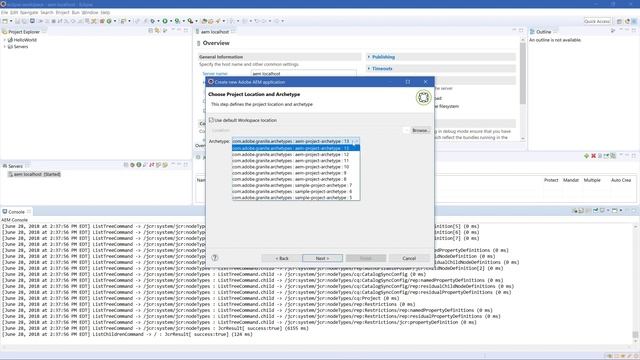Click the clear console icon in Console toolbar

coord(575,210)
